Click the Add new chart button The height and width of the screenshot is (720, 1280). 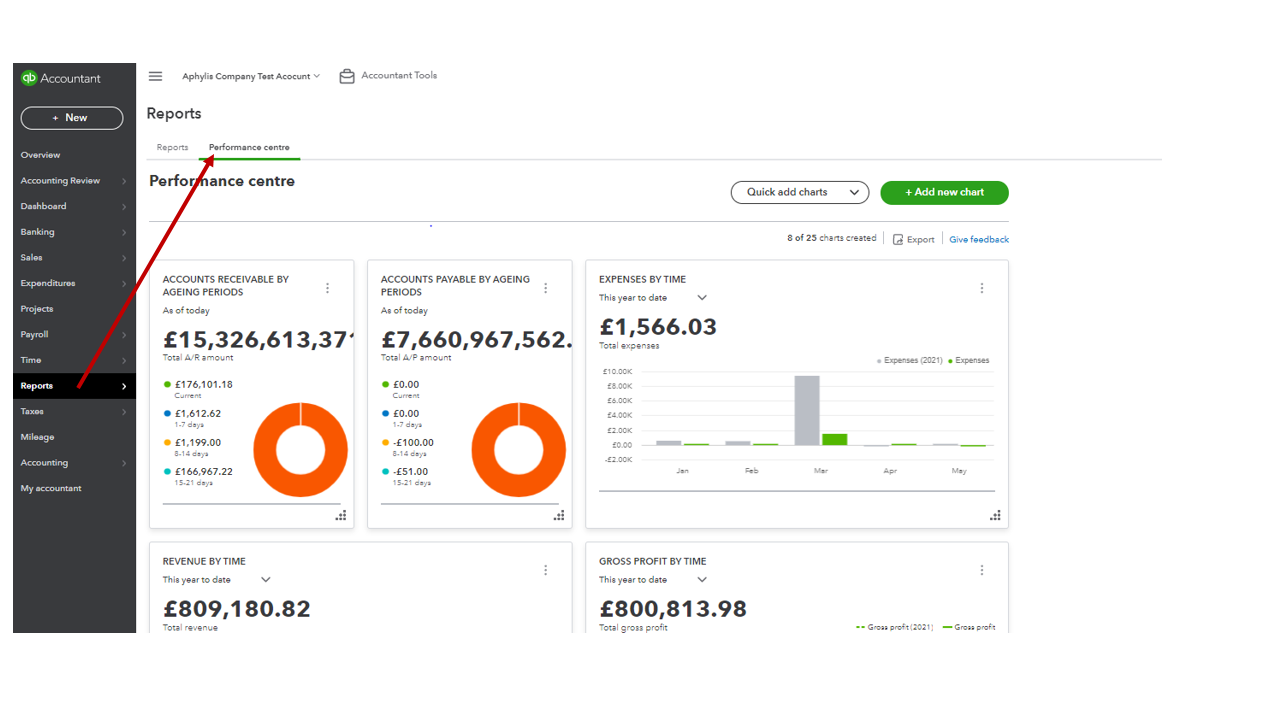tap(944, 192)
